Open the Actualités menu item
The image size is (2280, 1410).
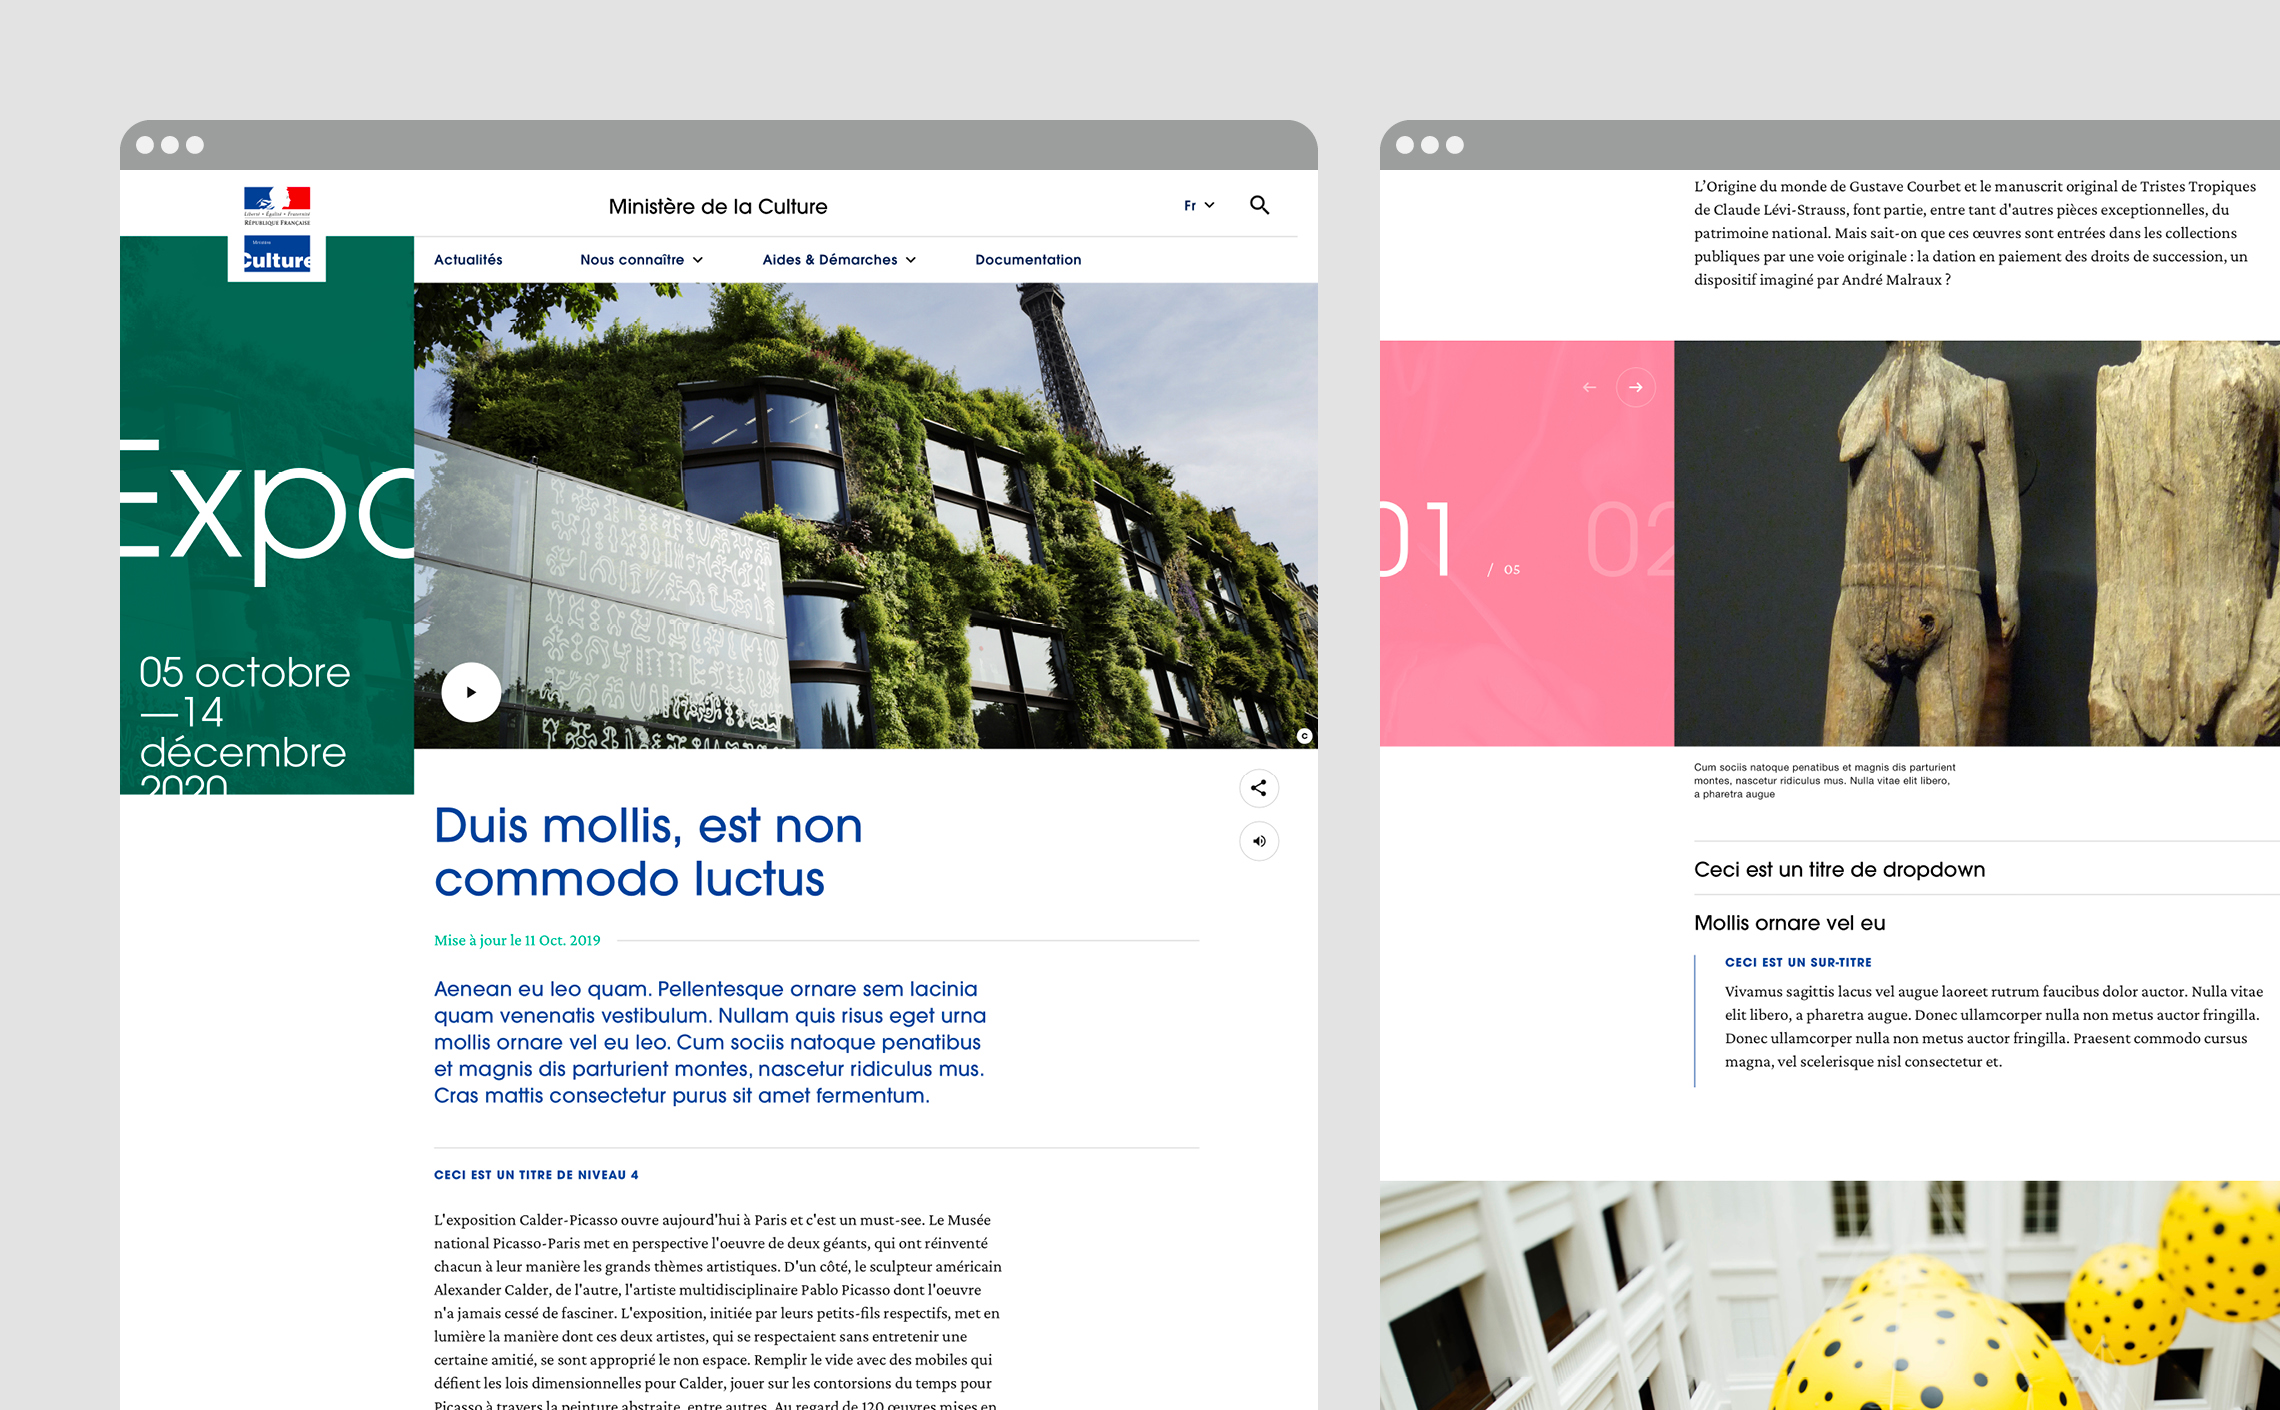(467, 259)
